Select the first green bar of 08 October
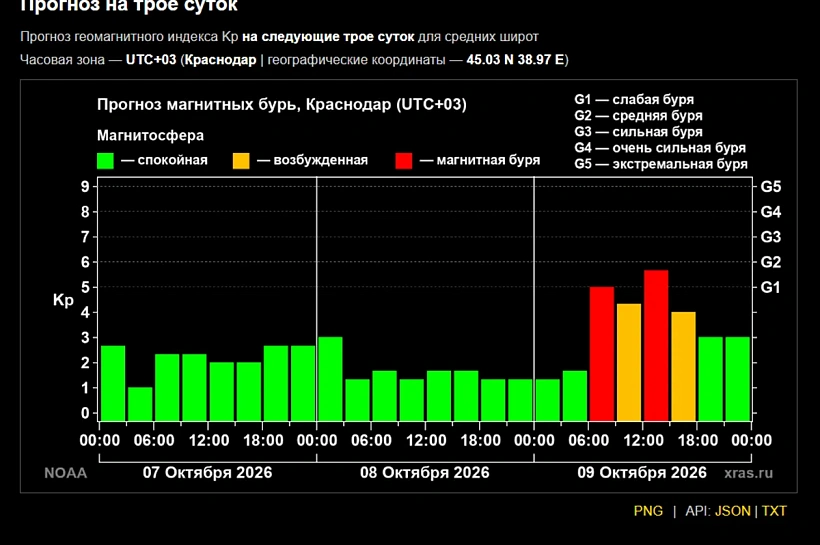Screen dimensions: 820x545 330,379
